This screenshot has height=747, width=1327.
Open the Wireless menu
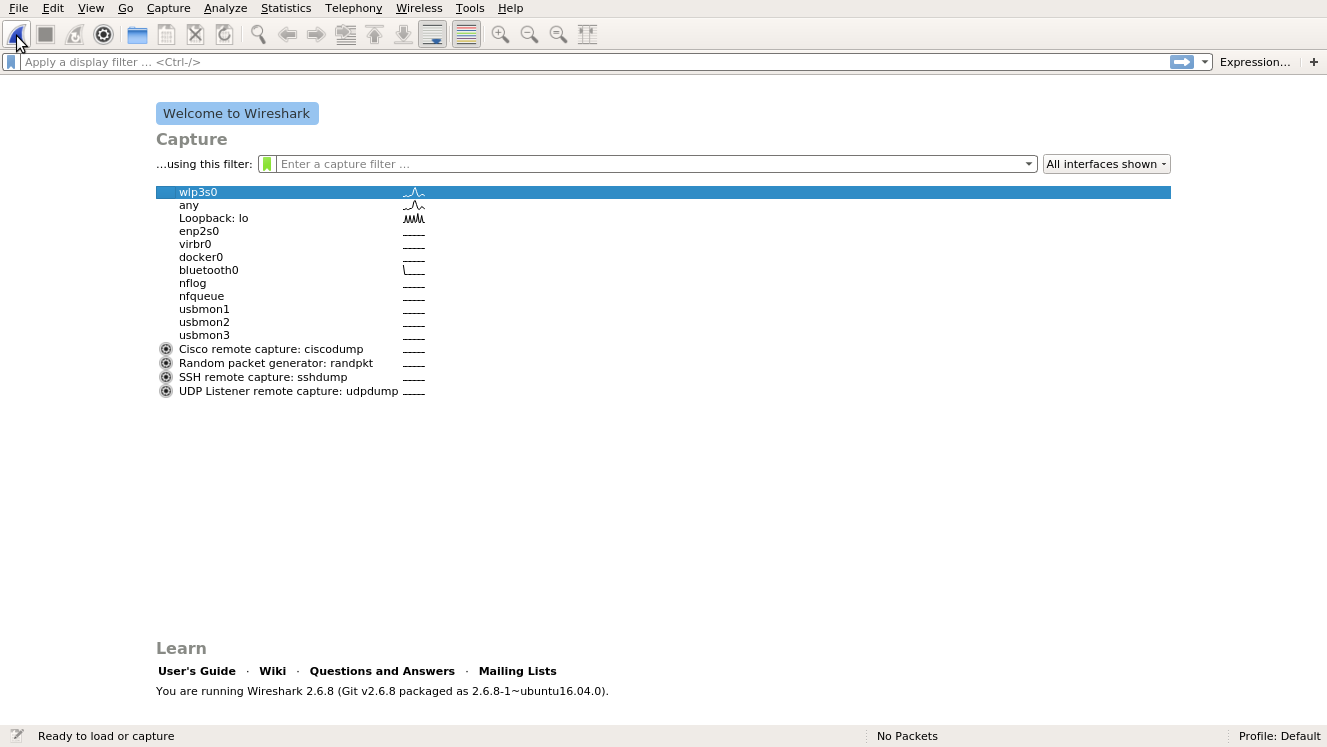[x=419, y=8]
